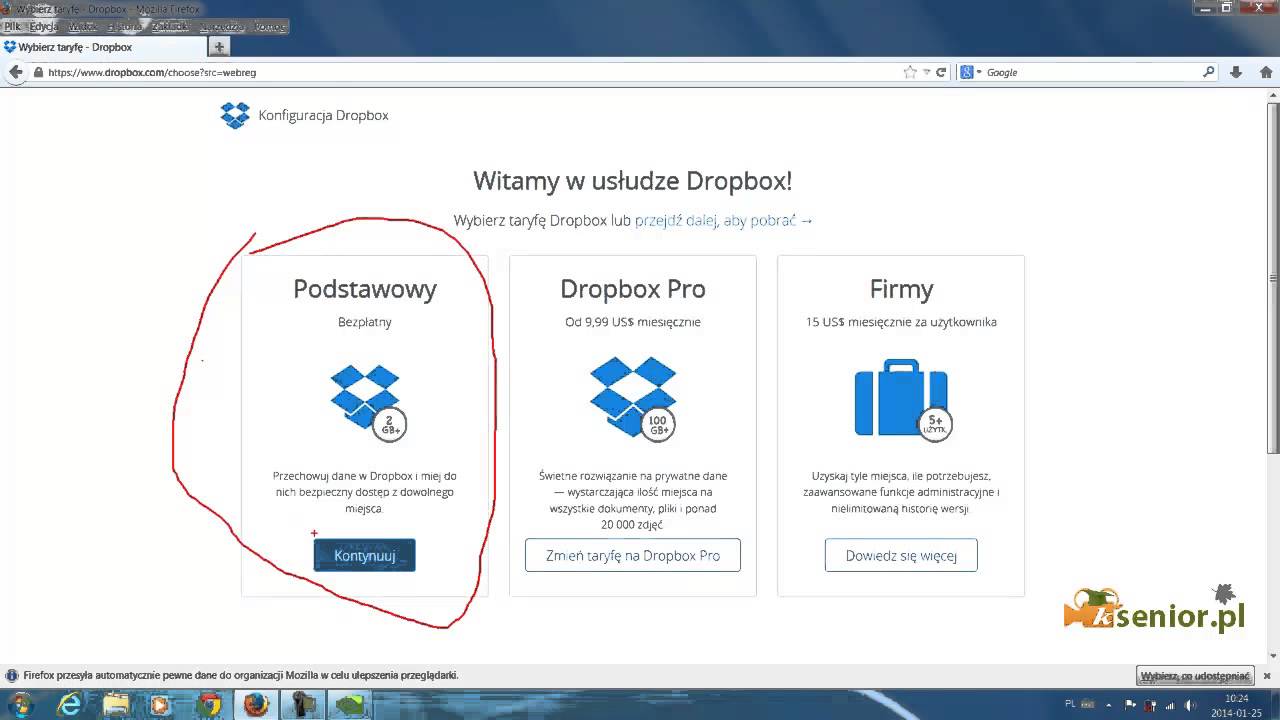Click the volume speaker tray icon
1280x720 pixels.
(x=1191, y=705)
